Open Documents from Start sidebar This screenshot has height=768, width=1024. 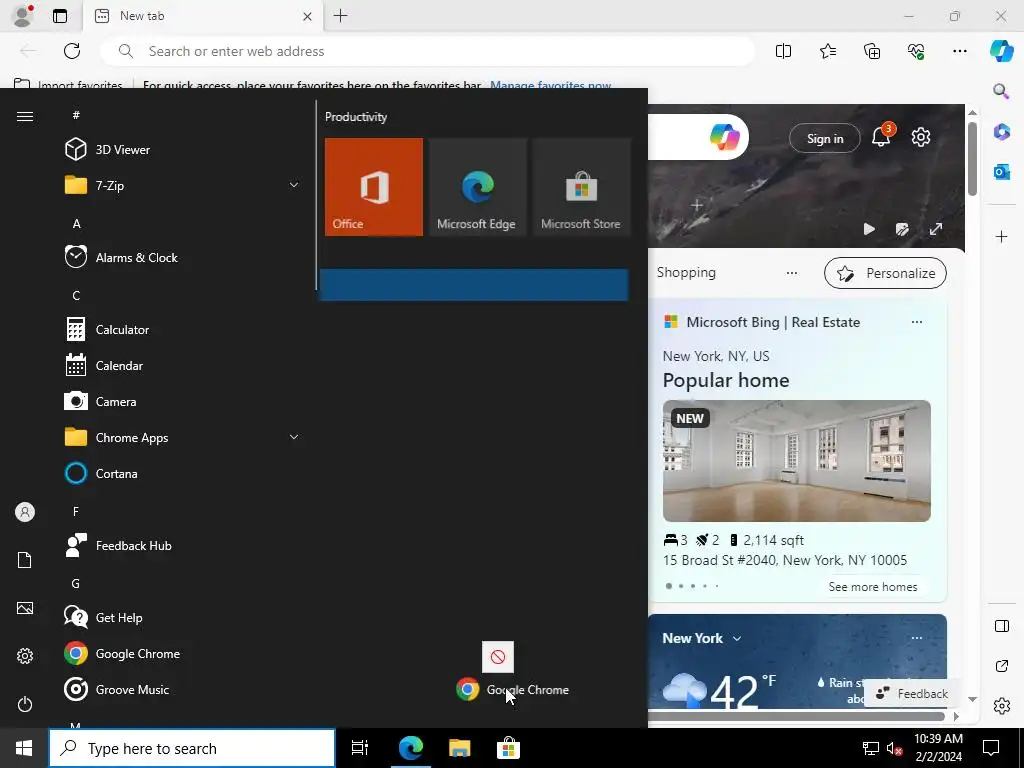click(x=25, y=560)
